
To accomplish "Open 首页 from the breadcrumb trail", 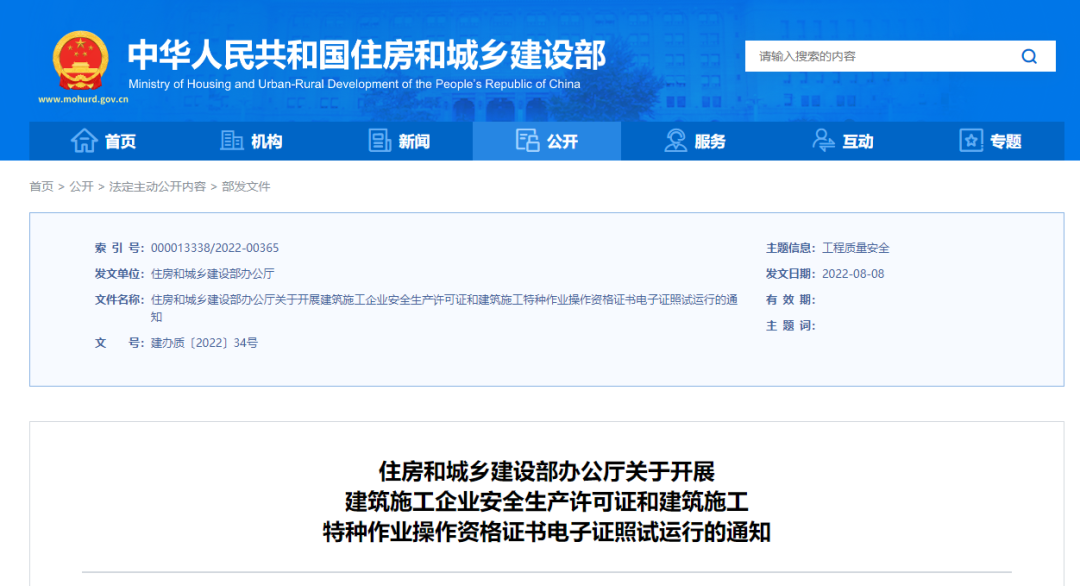I will pos(42,187).
